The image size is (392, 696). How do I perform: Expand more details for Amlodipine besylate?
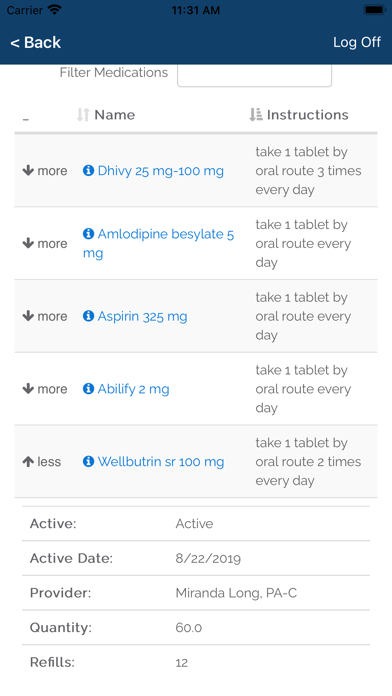[45, 243]
